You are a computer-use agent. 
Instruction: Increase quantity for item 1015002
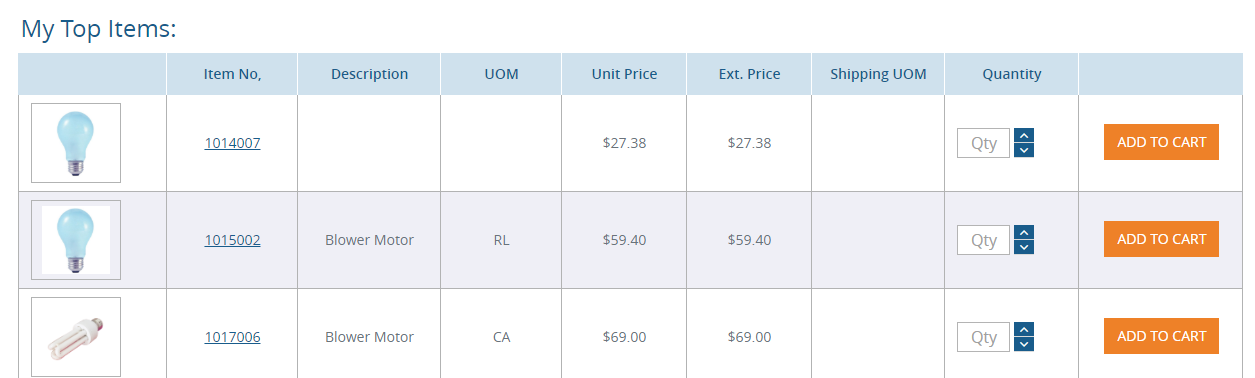click(1023, 233)
